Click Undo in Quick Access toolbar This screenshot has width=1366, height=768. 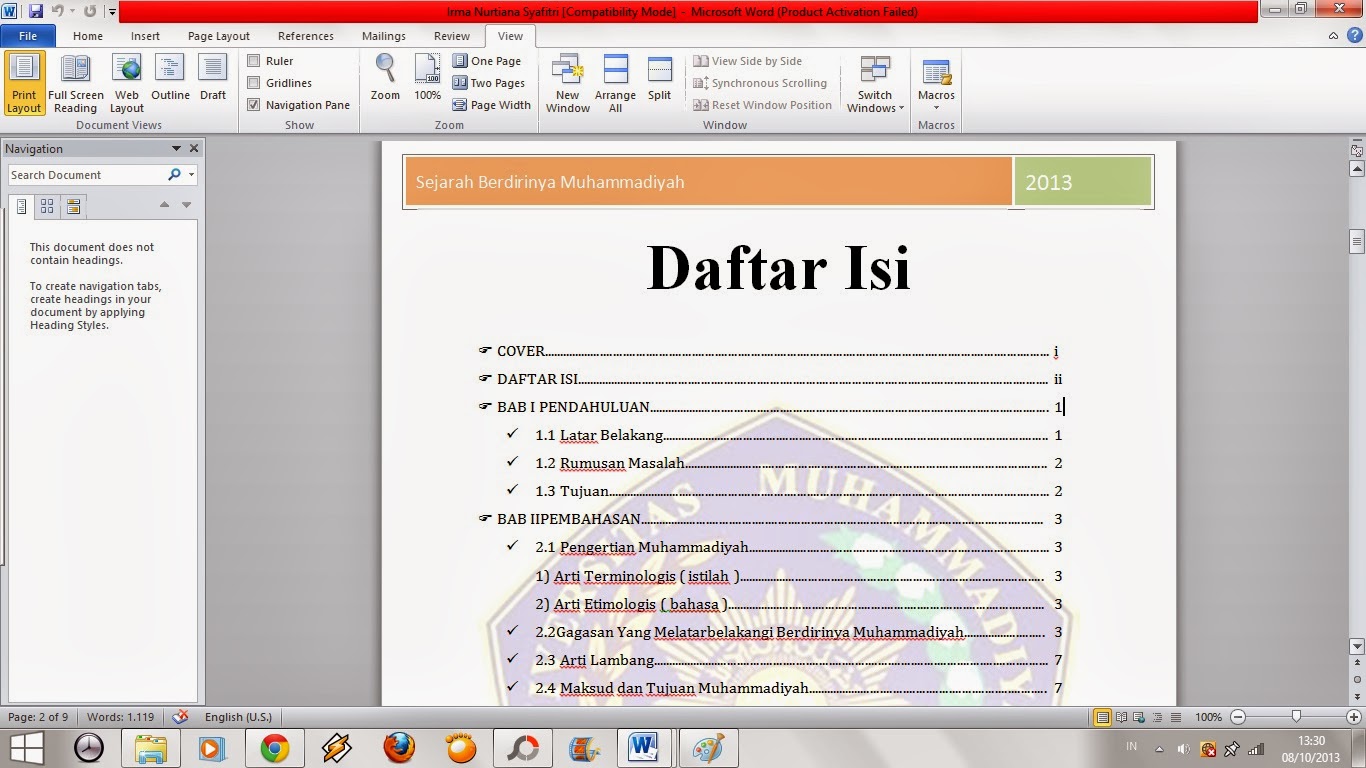pyautogui.click(x=58, y=11)
